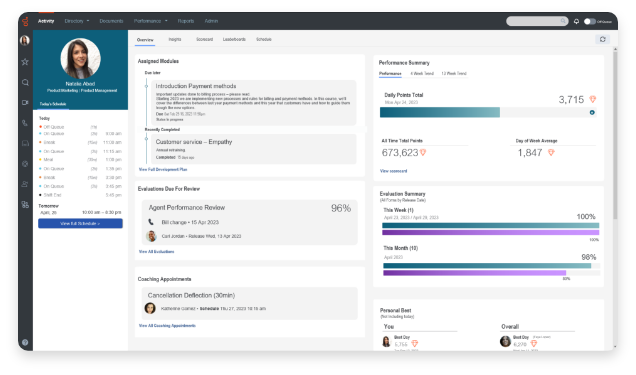Viewport: 636px width, 375px height.
Task: Click View Full Schedule button
Action: pos(80,223)
